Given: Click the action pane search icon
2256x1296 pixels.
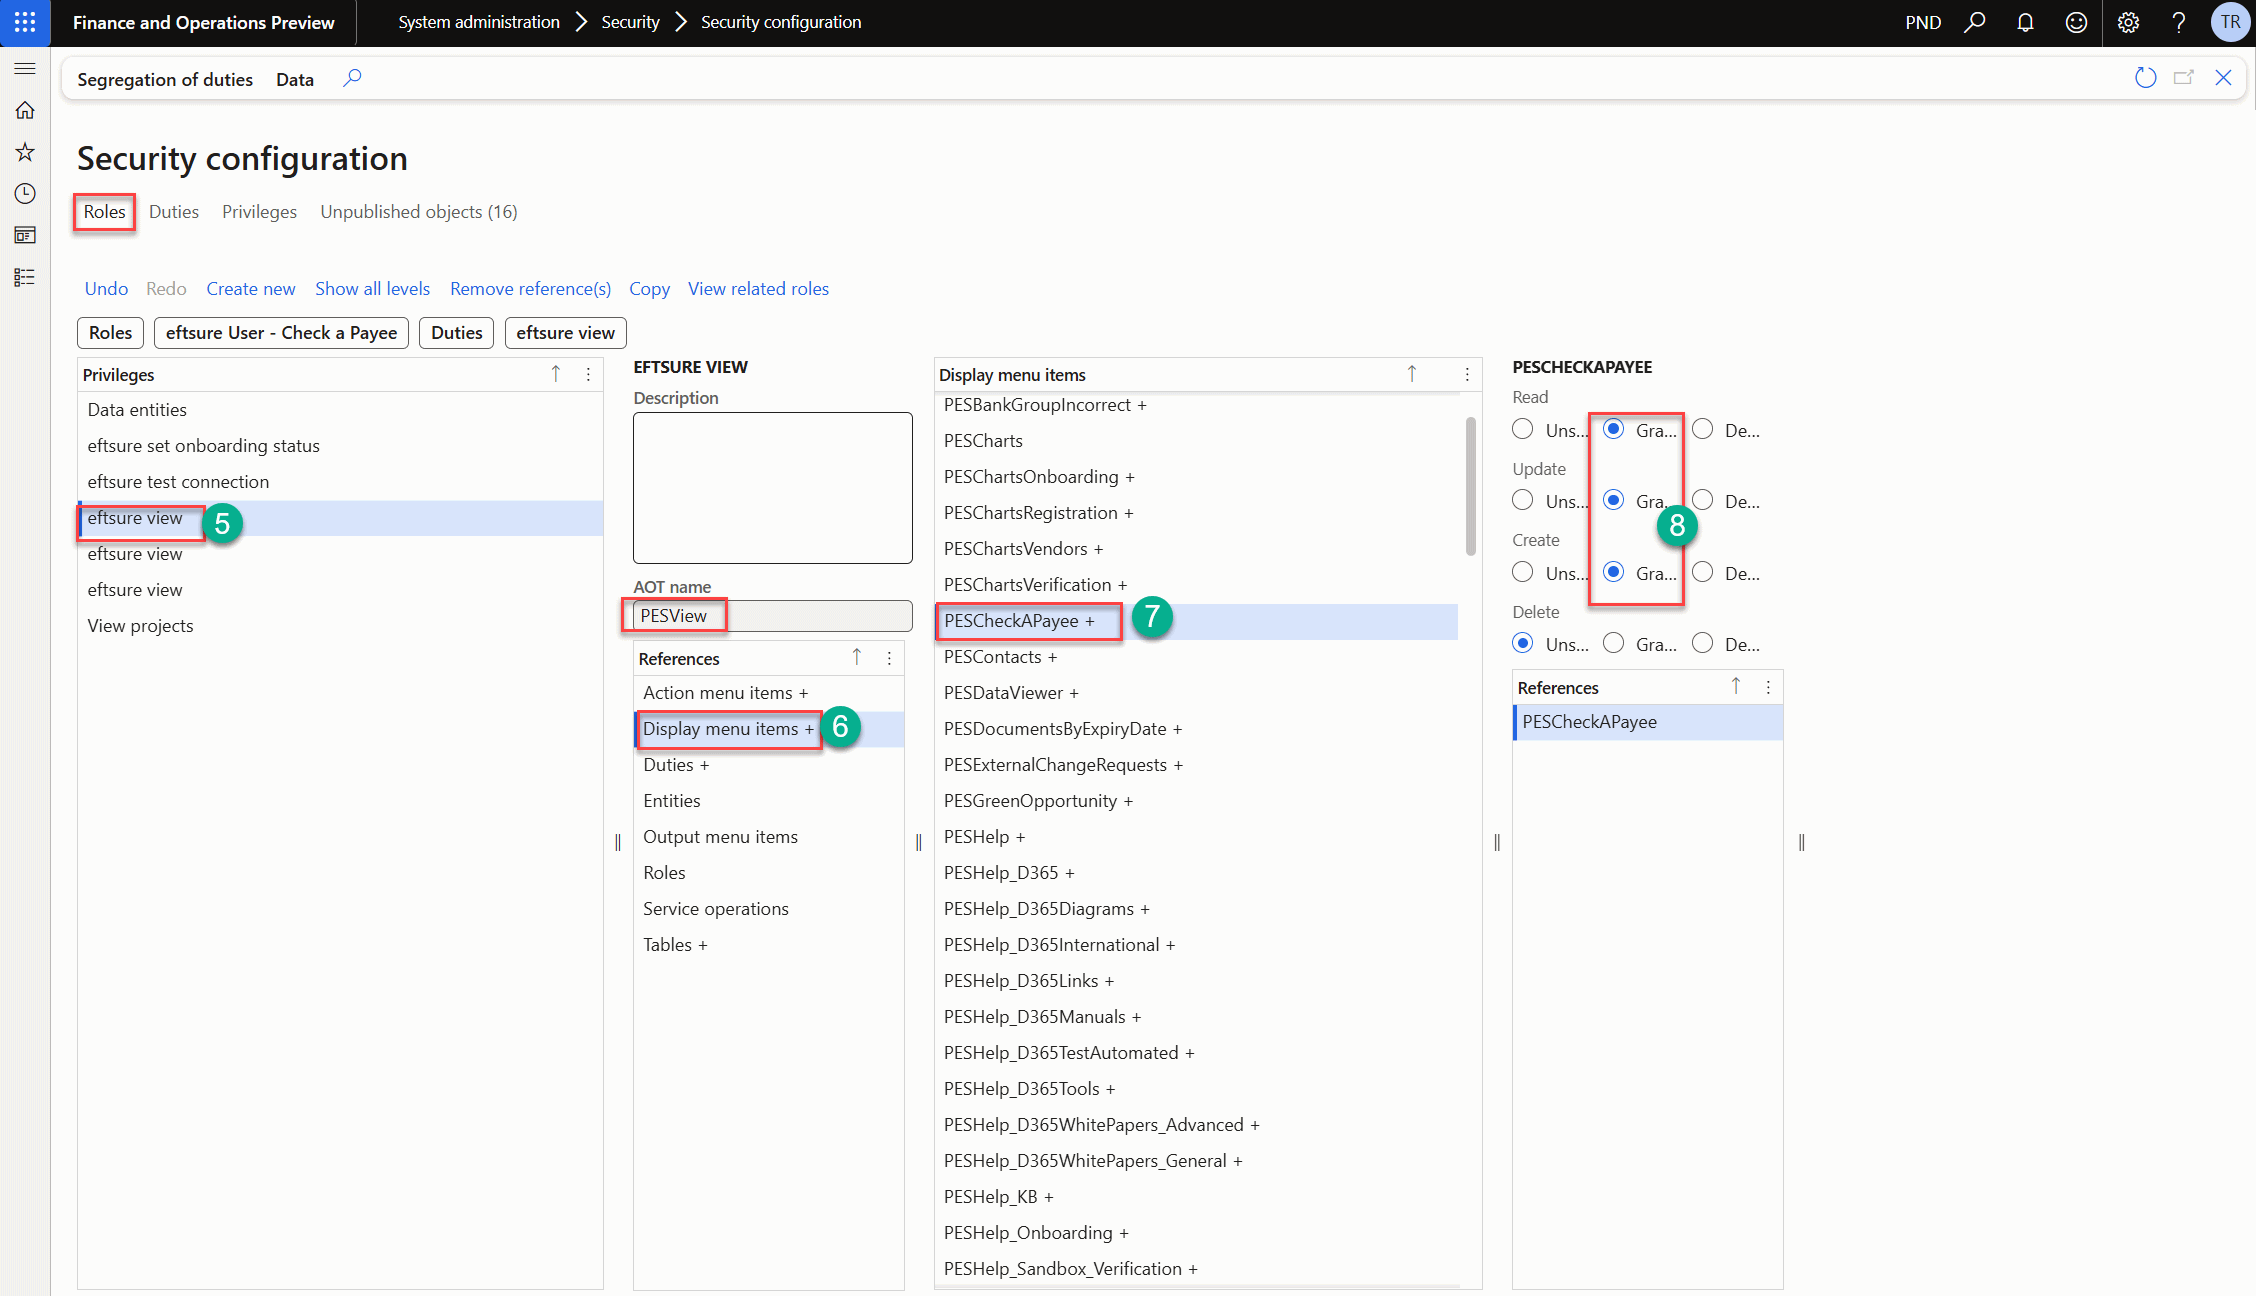Looking at the screenshot, I should pyautogui.click(x=352, y=78).
